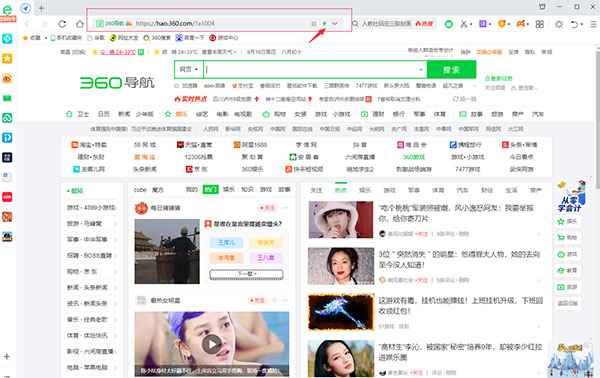Click the green circle extension icon in toolbar

448,24
